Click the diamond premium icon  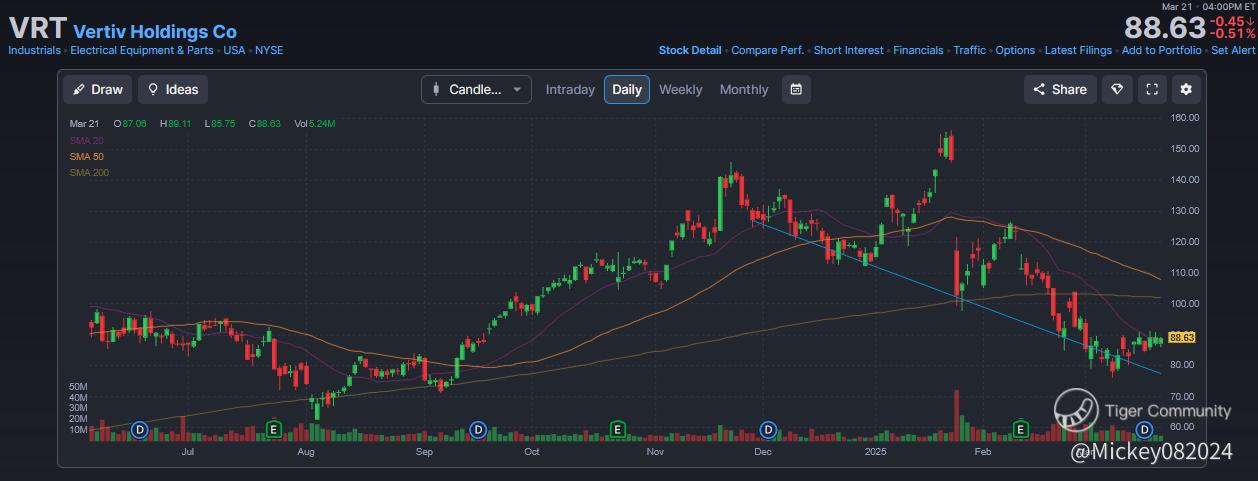click(x=1116, y=89)
